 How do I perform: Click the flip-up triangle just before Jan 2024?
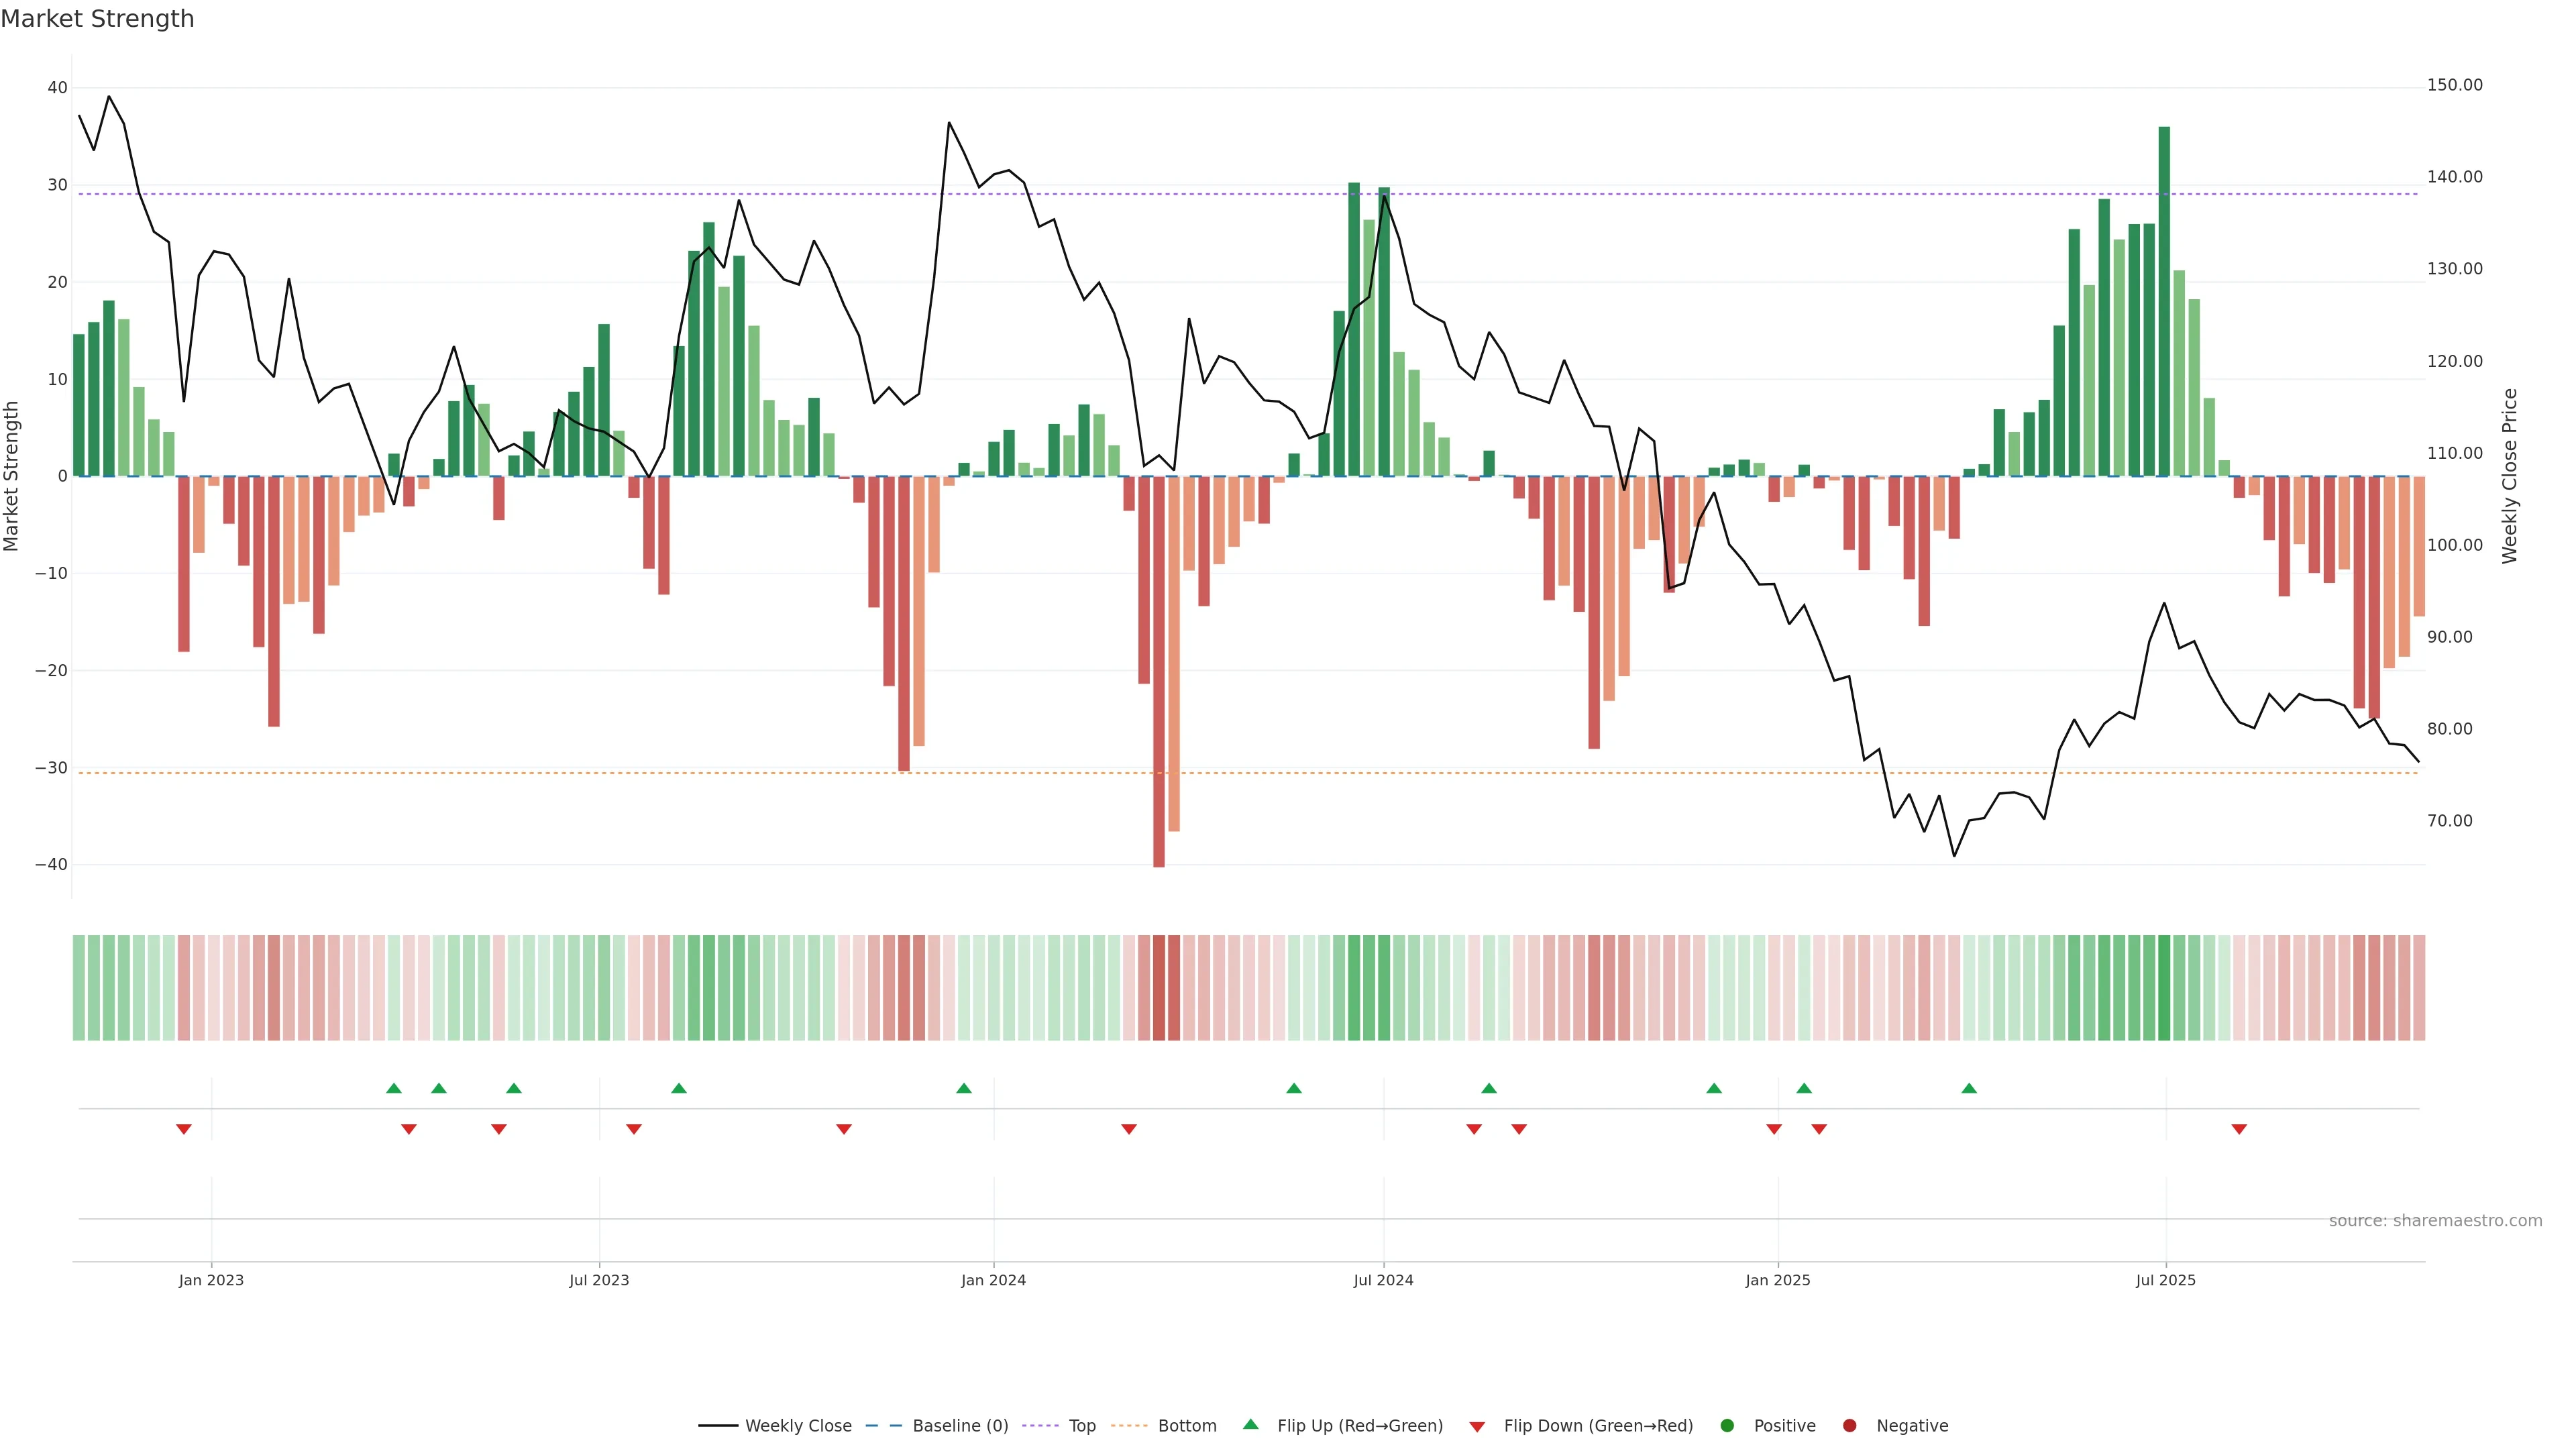tap(964, 1088)
